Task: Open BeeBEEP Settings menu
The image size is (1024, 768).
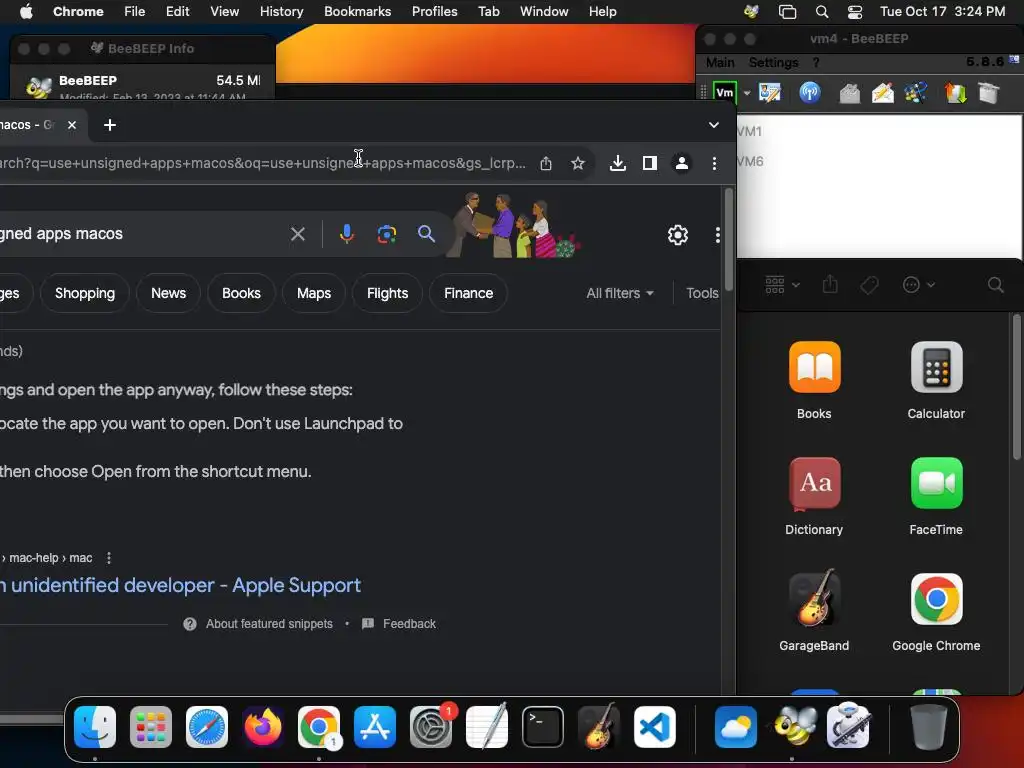Action: (773, 63)
